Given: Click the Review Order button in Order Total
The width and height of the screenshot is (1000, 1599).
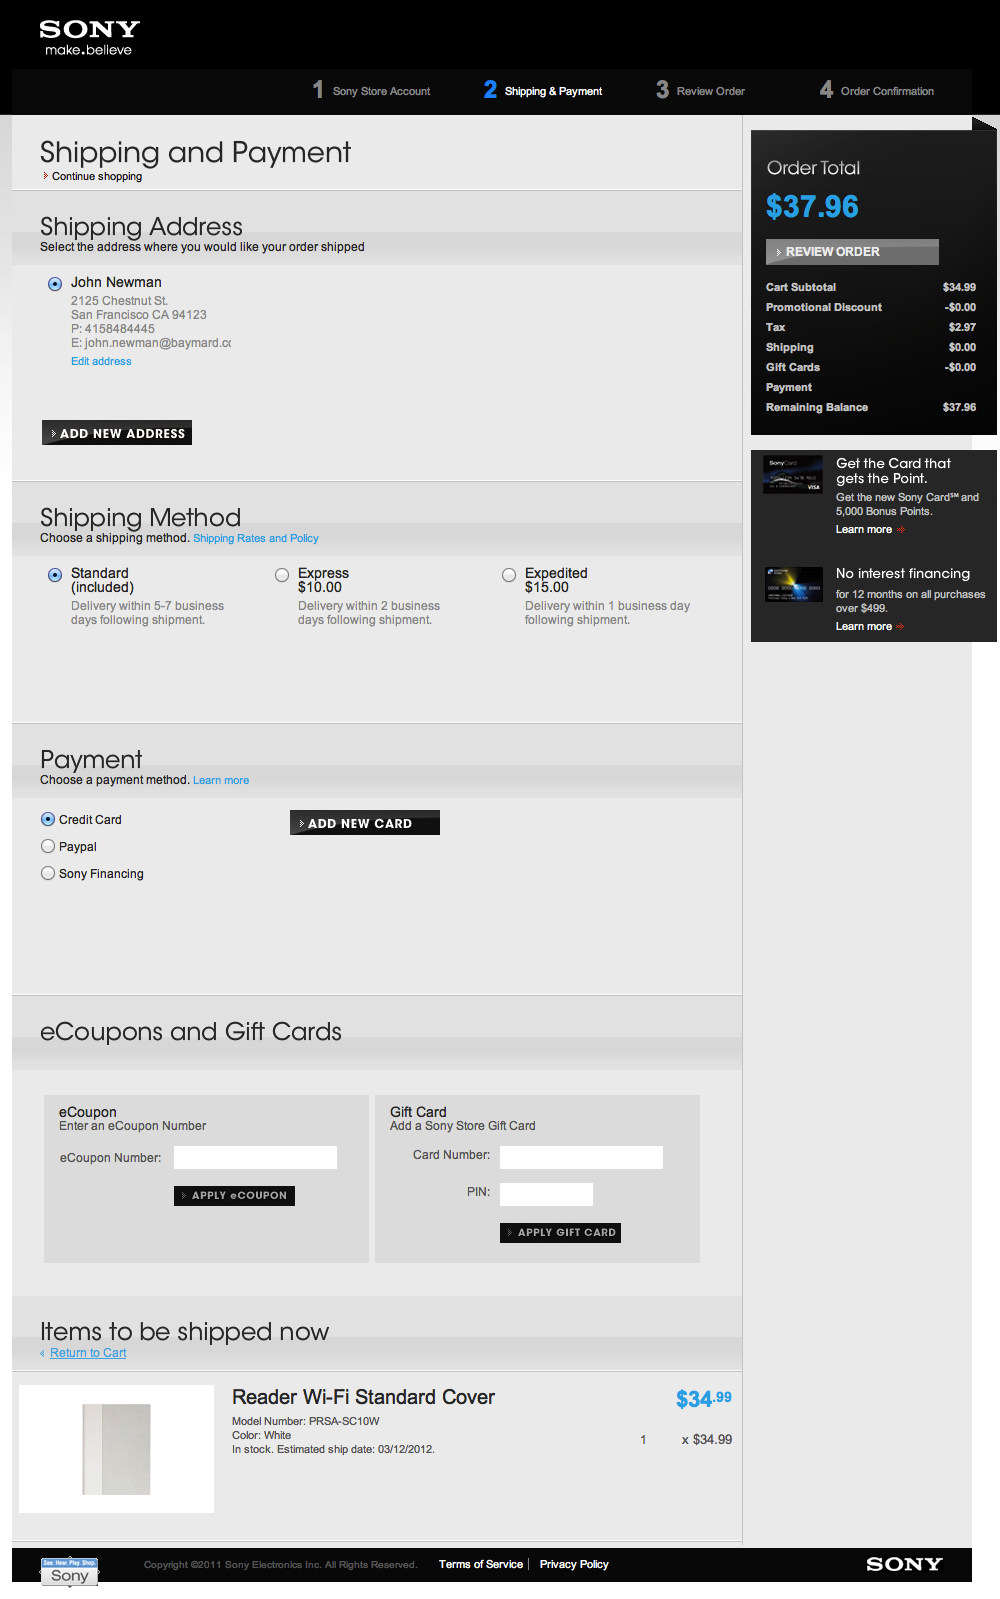Looking at the screenshot, I should pyautogui.click(x=852, y=251).
